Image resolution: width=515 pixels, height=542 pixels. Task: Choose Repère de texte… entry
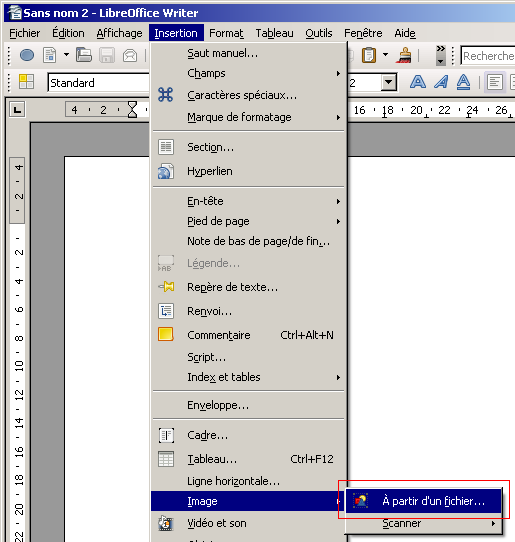click(x=249, y=287)
